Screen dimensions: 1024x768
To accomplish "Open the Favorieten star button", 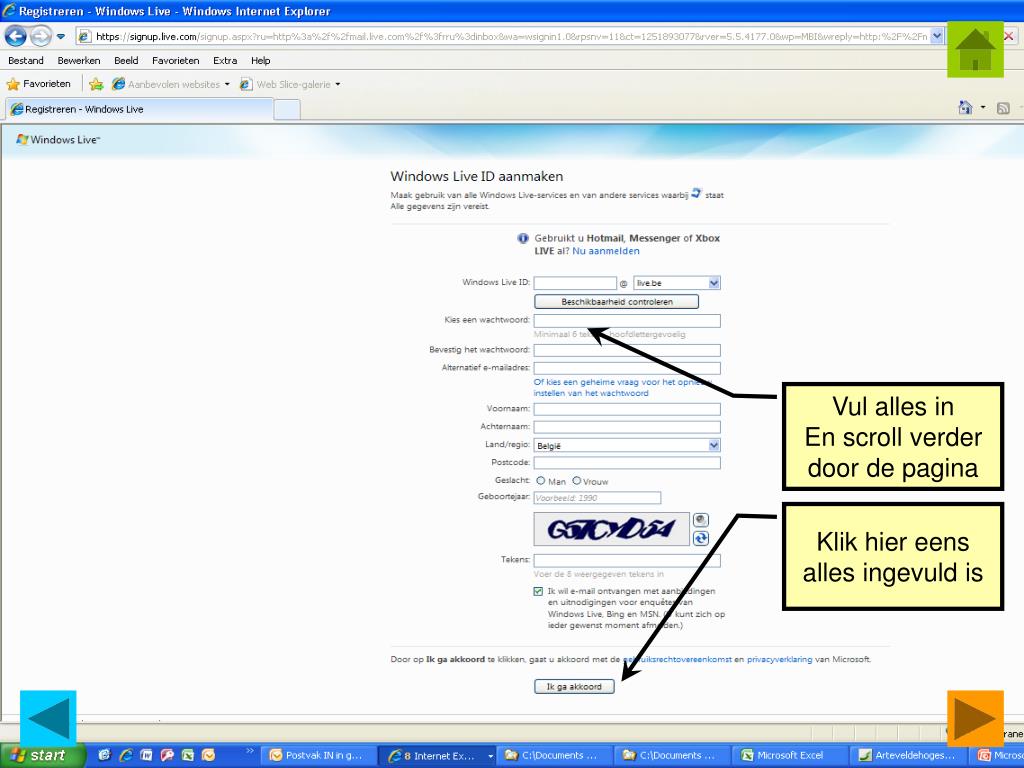I will pos(39,84).
